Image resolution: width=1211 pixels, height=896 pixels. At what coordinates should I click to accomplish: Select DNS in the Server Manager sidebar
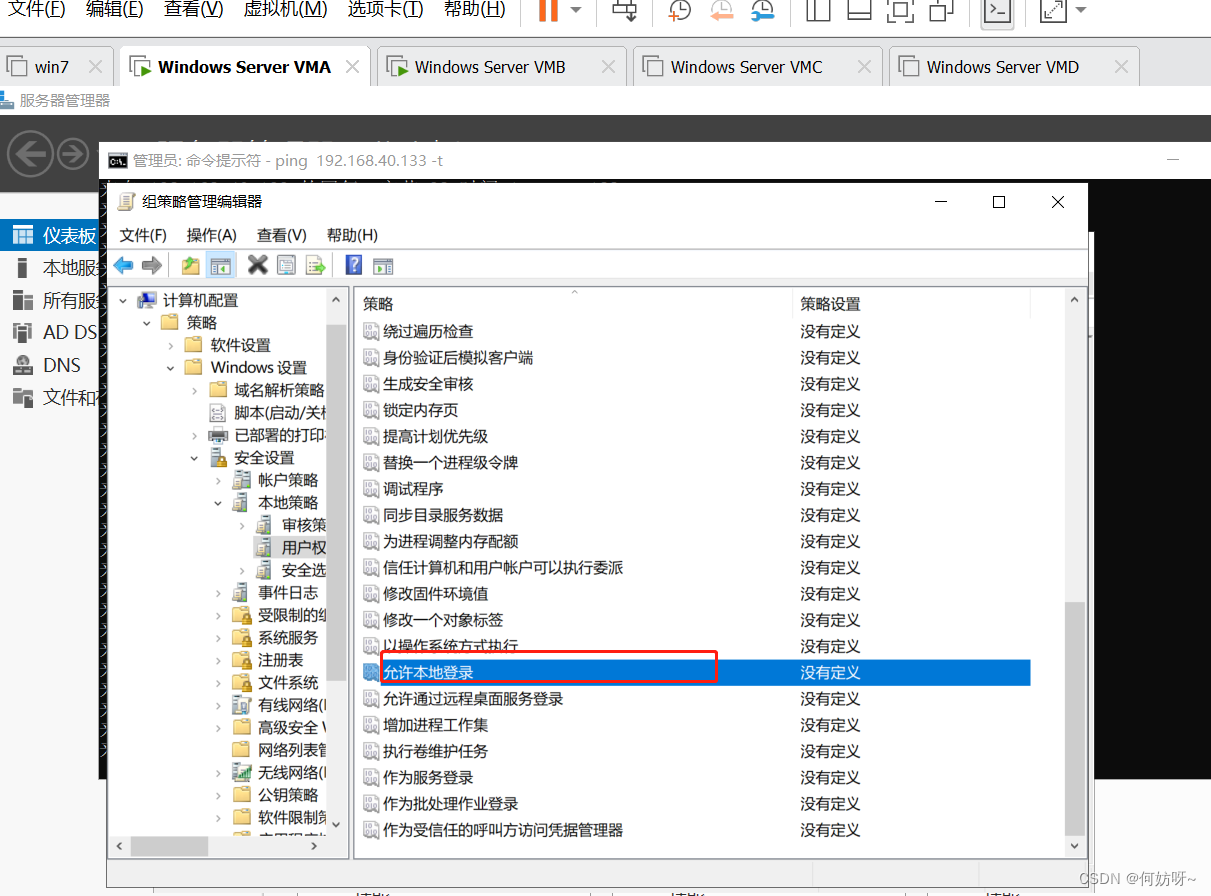(61, 365)
